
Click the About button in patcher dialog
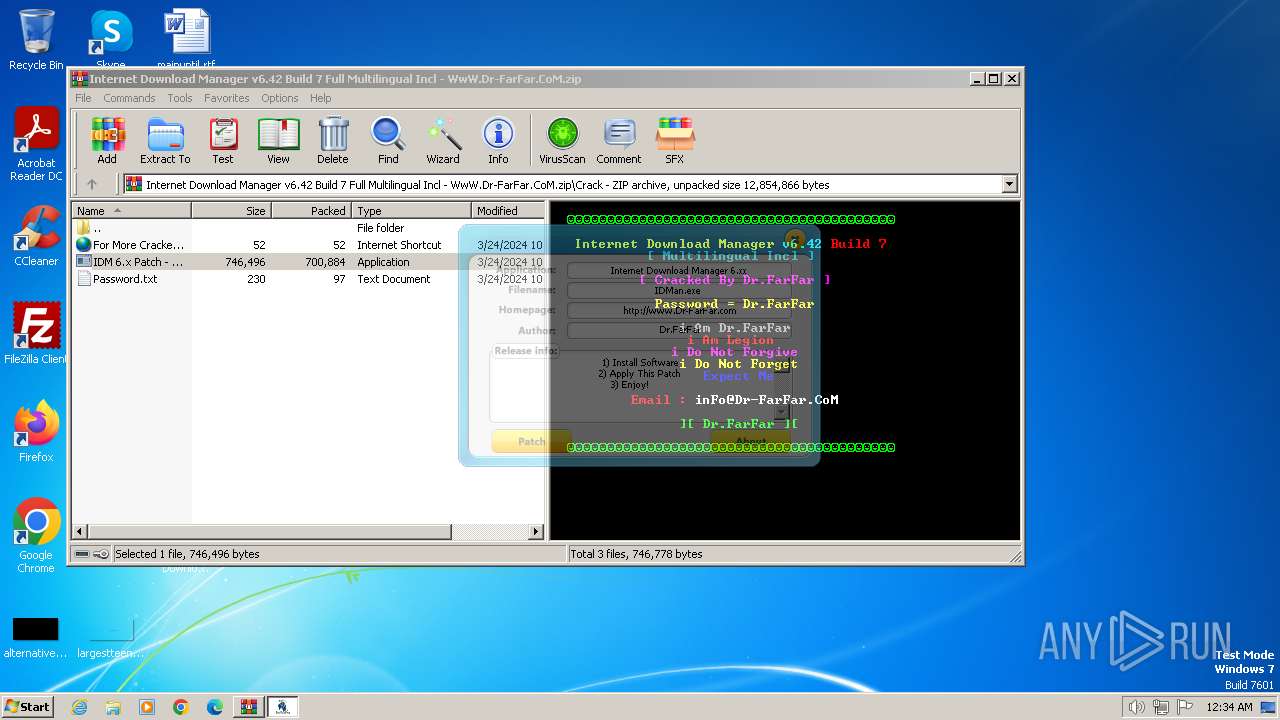[x=751, y=441]
